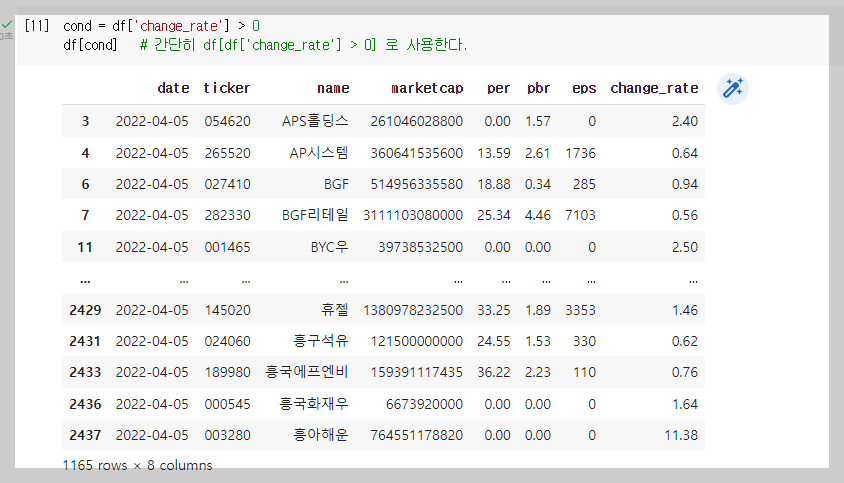This screenshot has width=844, height=483.
Task: Click marketcap value 39738532500
Action: point(420,247)
